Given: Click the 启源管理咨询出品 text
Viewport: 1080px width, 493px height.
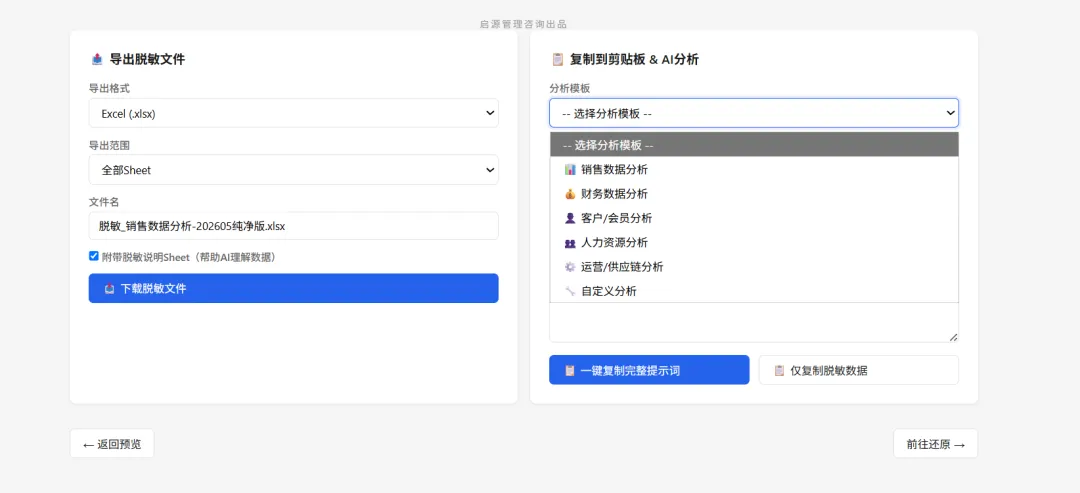Looking at the screenshot, I should (523, 24).
